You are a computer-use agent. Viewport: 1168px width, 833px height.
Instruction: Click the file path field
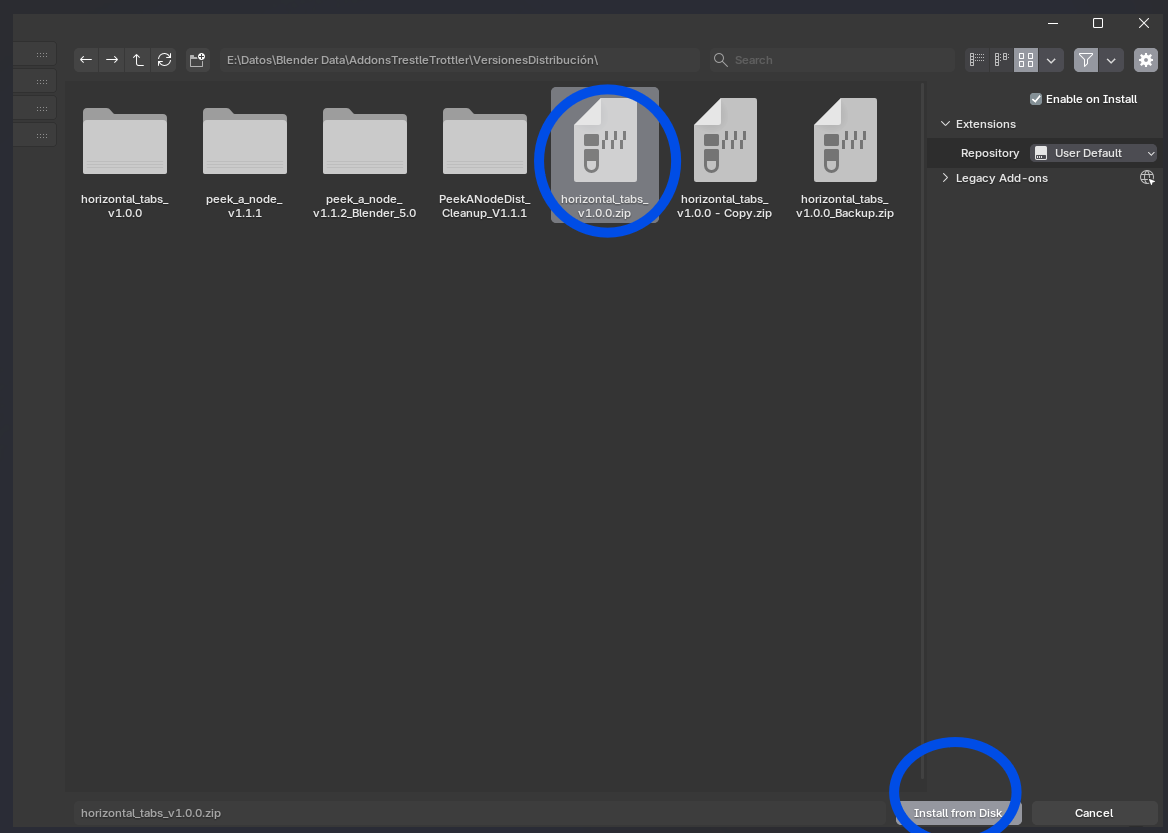(460, 60)
